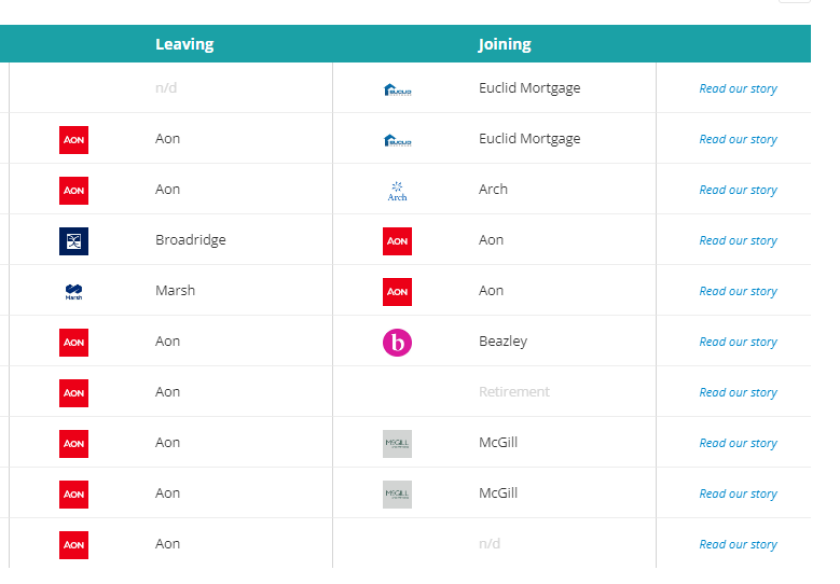Click the pink Beazley logo
This screenshot has height=584, width=840.
397,342
